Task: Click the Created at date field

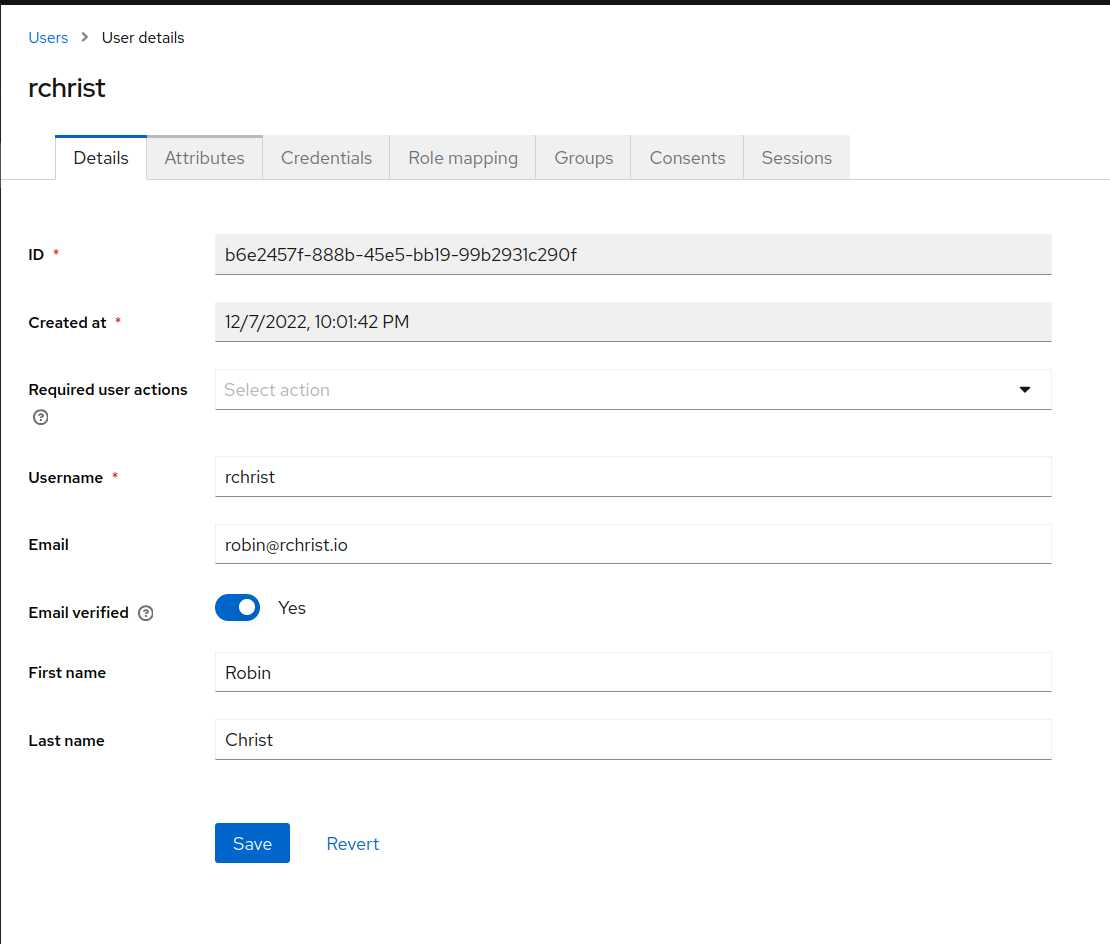Action: (x=633, y=322)
